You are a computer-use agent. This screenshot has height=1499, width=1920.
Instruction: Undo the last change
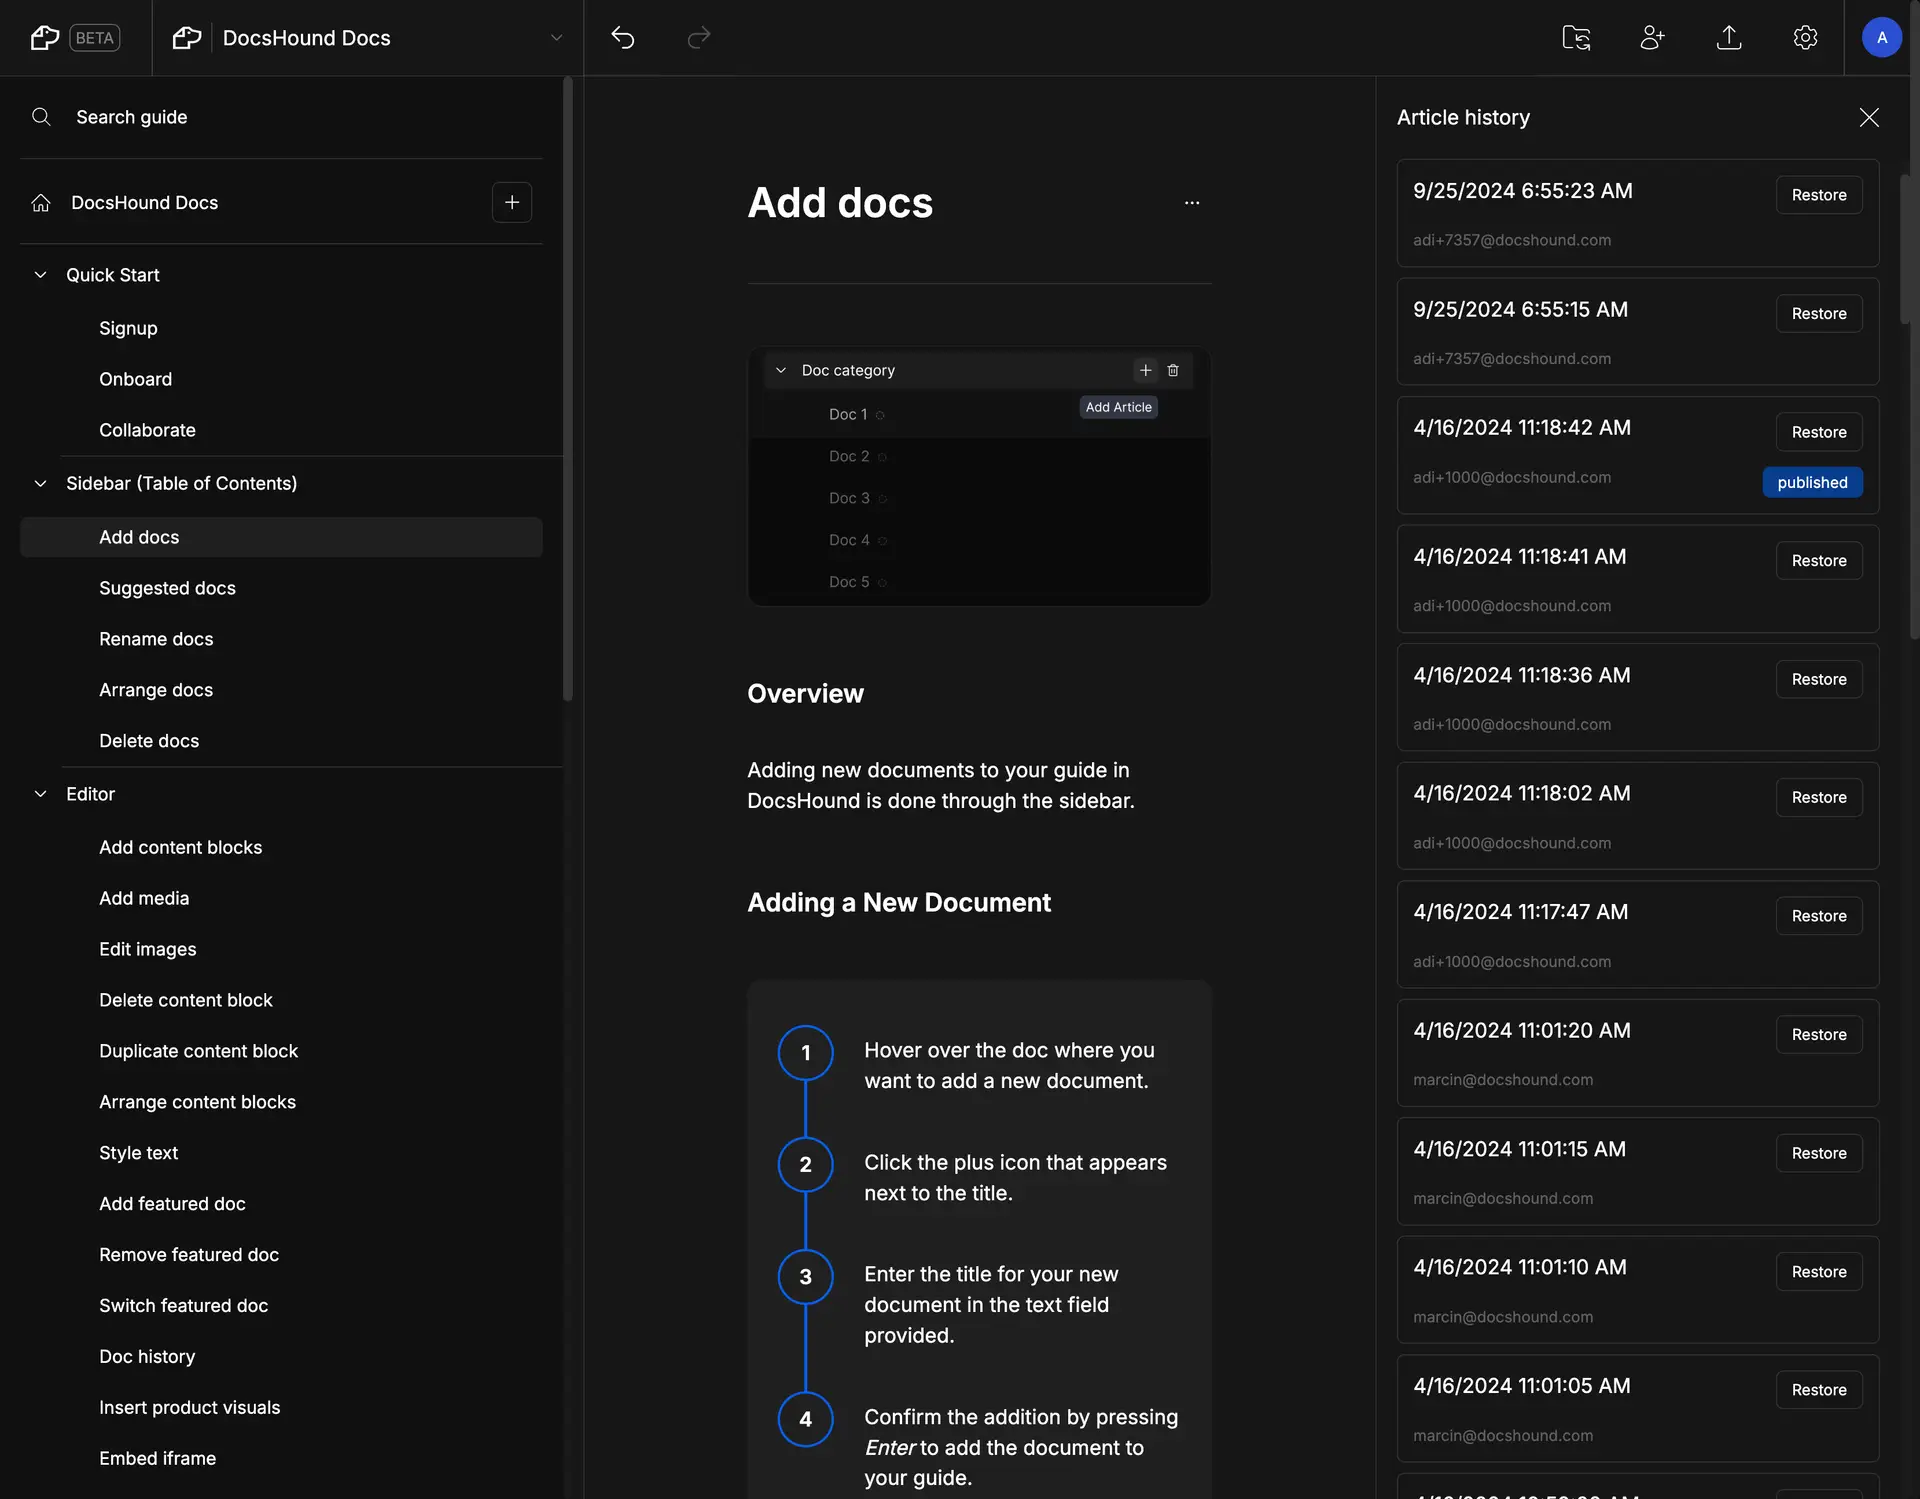pyautogui.click(x=623, y=38)
